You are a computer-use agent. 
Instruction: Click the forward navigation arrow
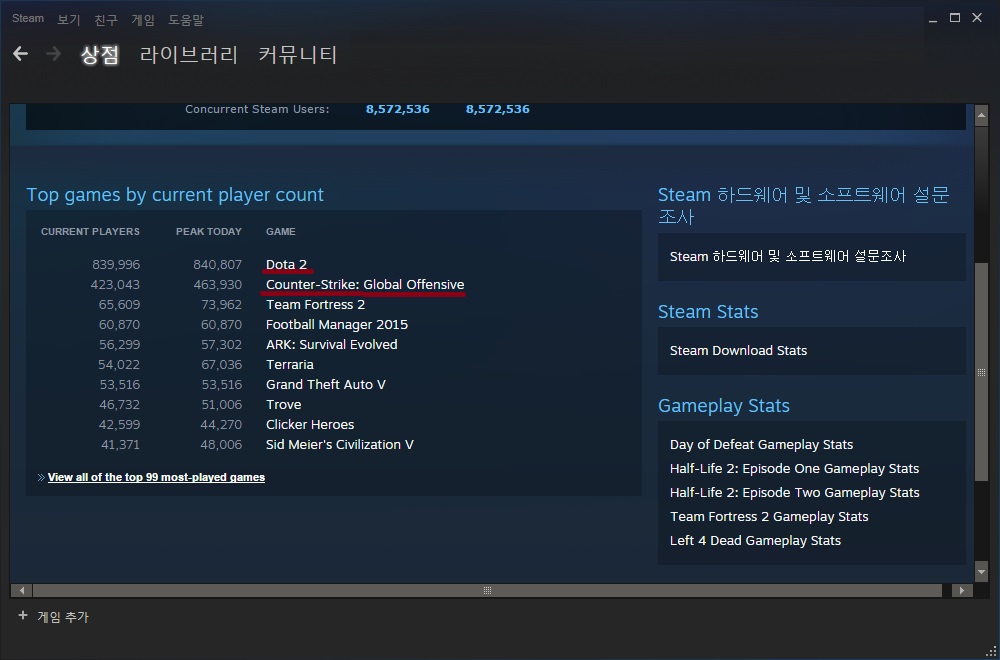pos(54,54)
